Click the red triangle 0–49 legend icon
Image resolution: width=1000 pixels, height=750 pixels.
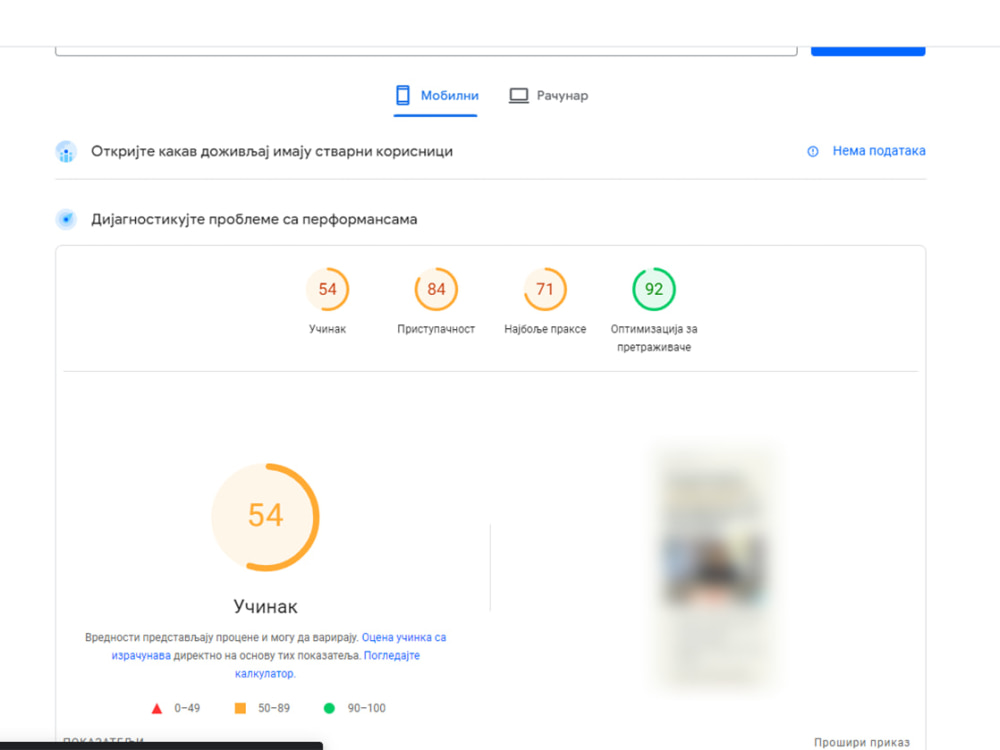click(x=157, y=709)
